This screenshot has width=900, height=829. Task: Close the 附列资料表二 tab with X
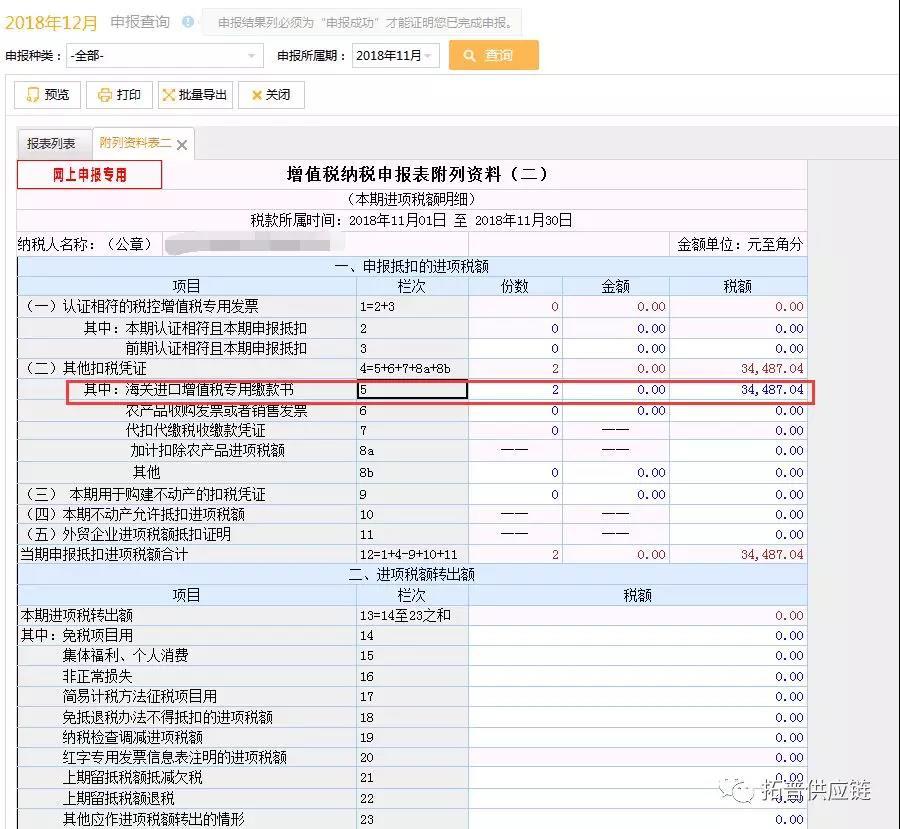182,145
